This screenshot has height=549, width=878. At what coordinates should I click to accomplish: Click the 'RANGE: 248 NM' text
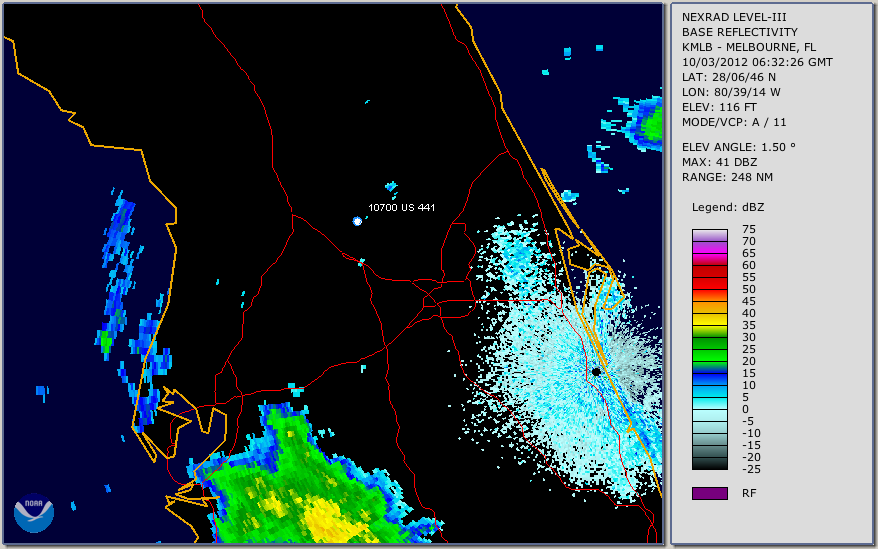727,177
